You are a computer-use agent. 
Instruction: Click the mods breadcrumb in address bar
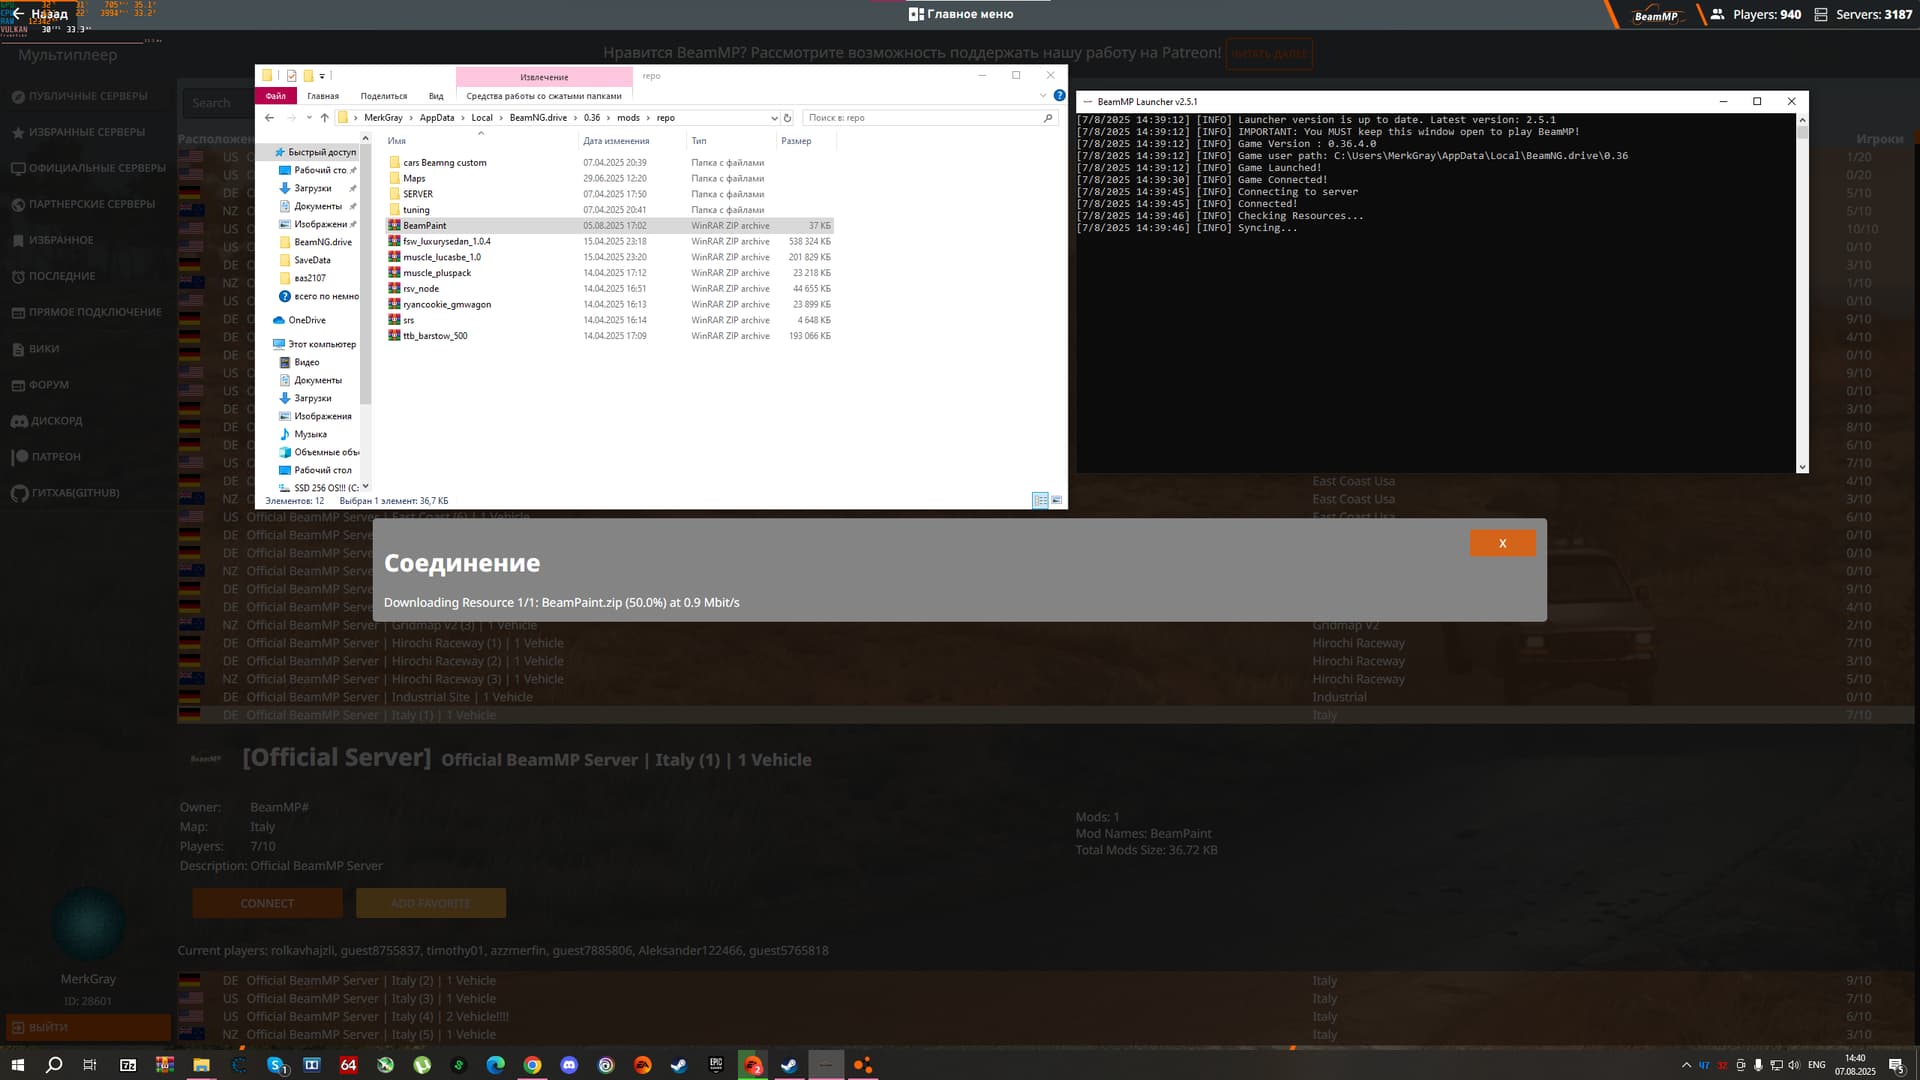628,118
